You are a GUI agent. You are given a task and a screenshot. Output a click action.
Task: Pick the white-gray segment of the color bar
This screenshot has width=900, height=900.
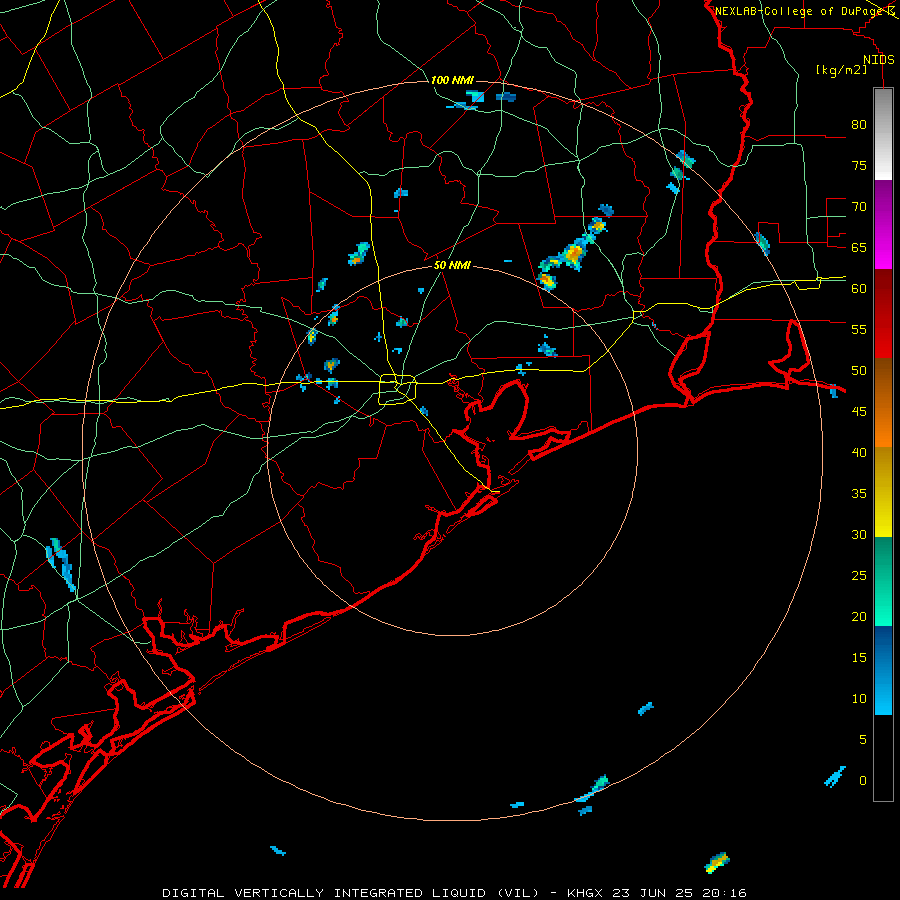pyautogui.click(x=883, y=134)
